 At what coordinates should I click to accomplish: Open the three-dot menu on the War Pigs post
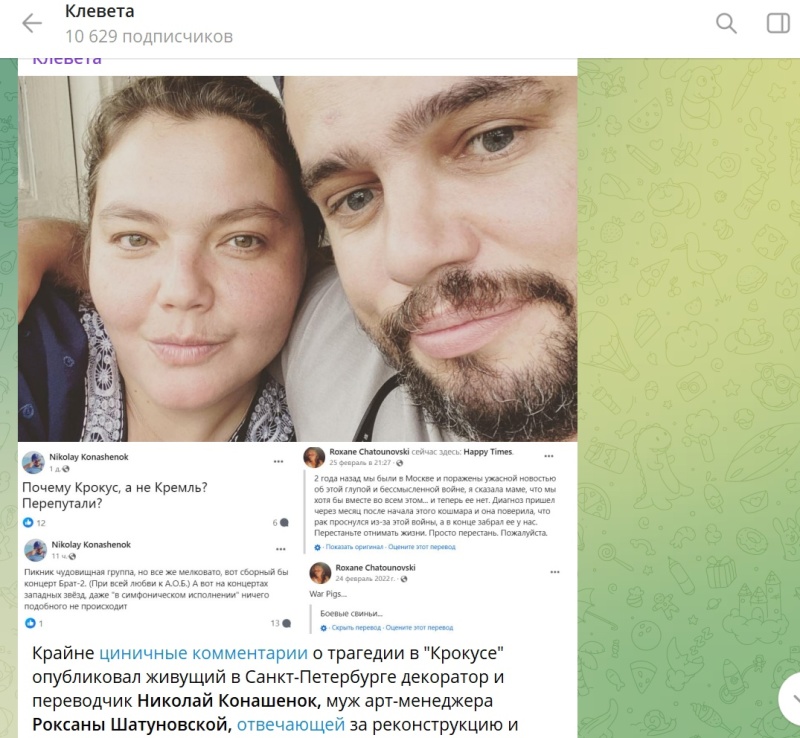coord(555,572)
